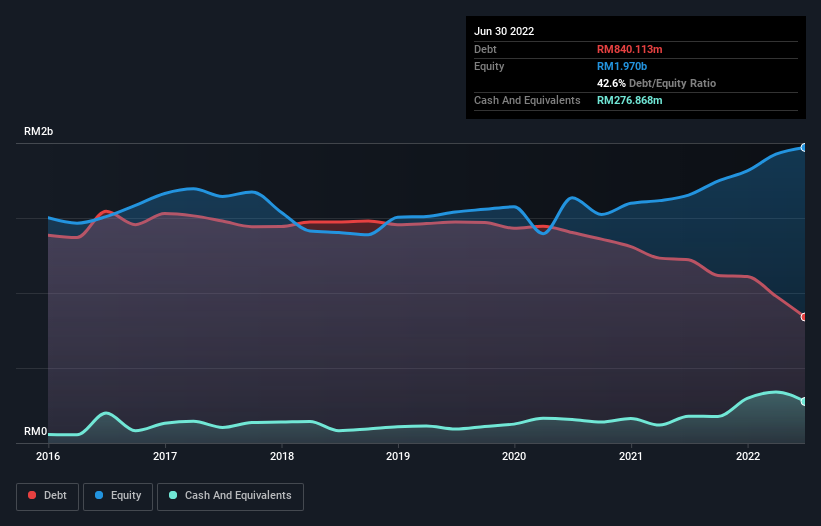
Task: Click the RM2b y-axis label
Action: pos(38,131)
